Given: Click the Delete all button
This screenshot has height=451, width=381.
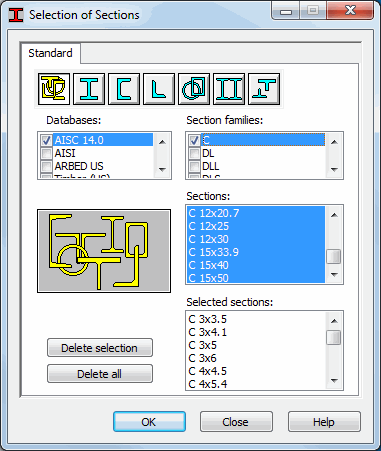Looking at the screenshot, I should [100, 374].
